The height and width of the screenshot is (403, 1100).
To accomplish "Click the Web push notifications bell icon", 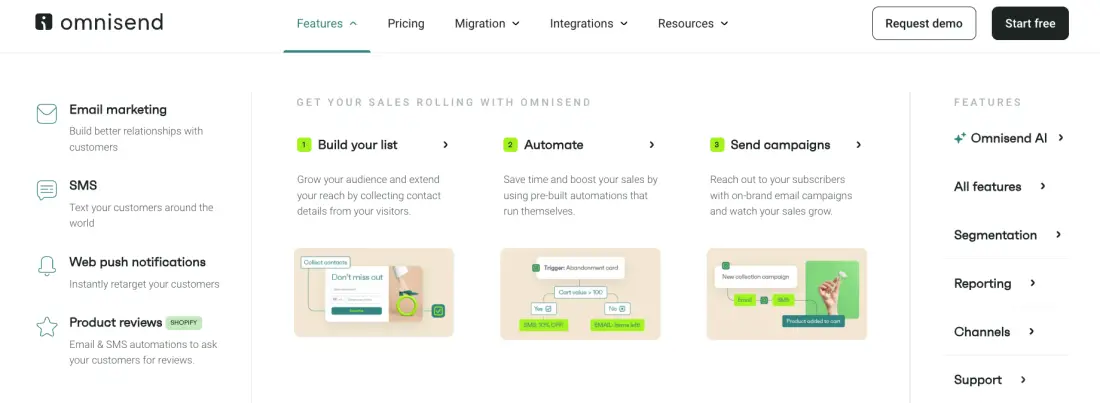I will [x=47, y=266].
